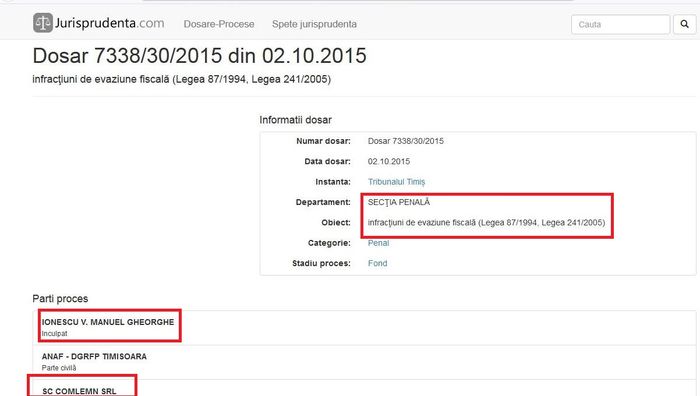Viewport: 700px width, 396px height.
Task: Click the Jurisprudenta scales logo icon
Action: [x=43, y=23]
